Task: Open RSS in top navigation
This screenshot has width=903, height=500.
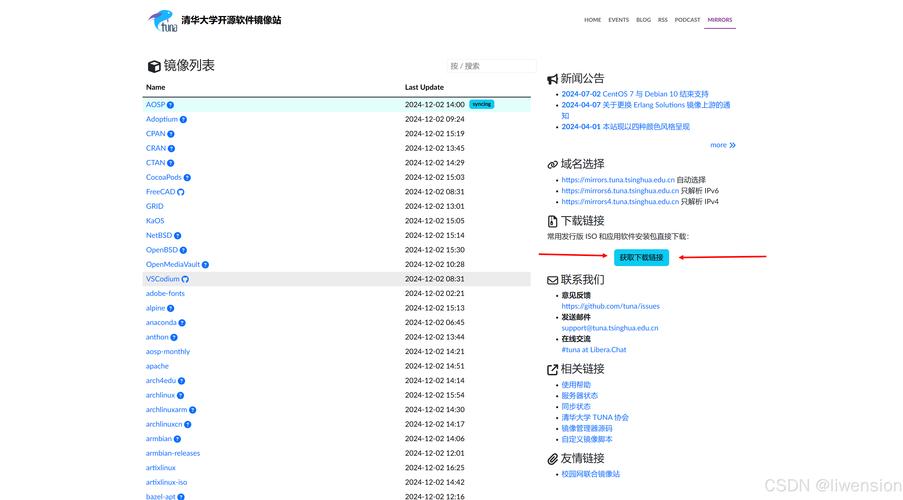Action: click(x=663, y=20)
